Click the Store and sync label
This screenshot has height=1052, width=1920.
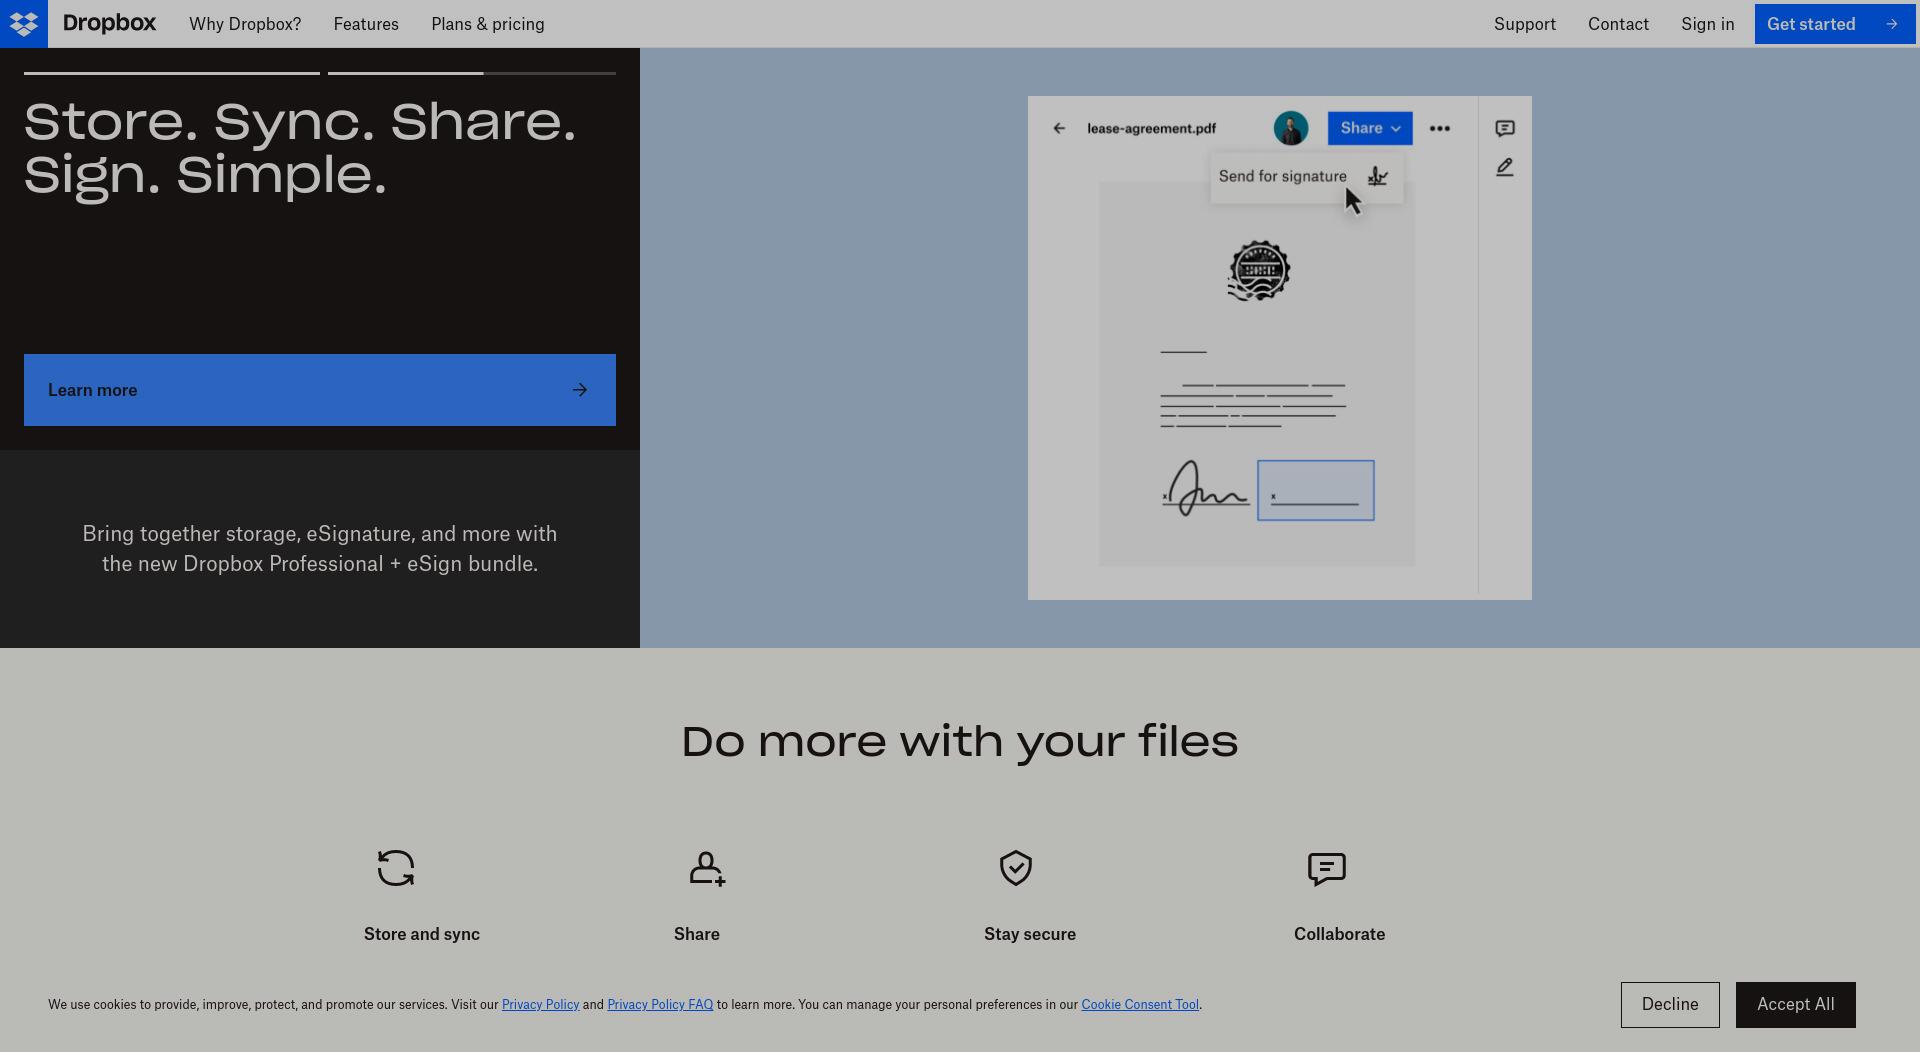click(x=422, y=934)
